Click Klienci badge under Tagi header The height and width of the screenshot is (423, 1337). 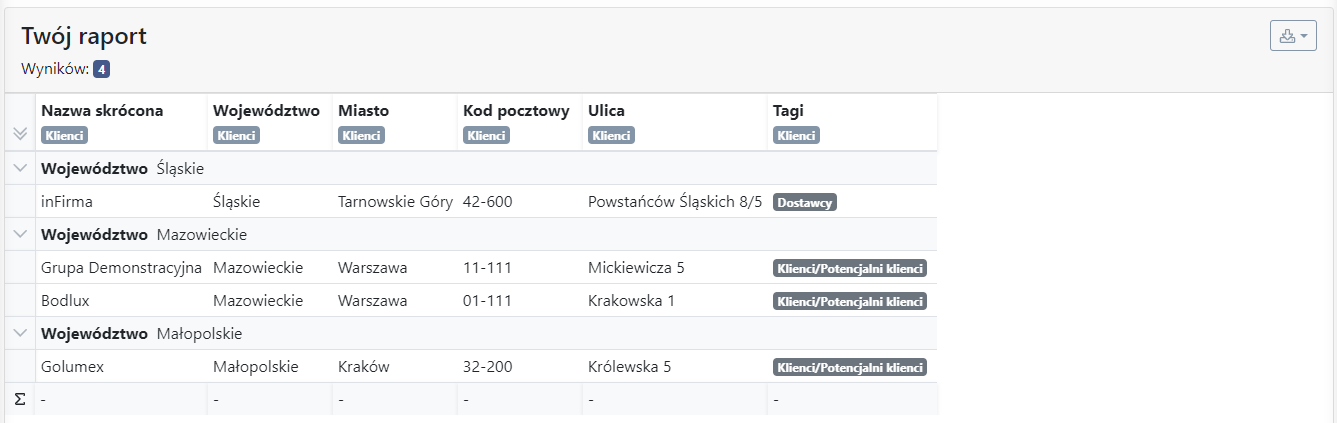pyautogui.click(x=797, y=135)
